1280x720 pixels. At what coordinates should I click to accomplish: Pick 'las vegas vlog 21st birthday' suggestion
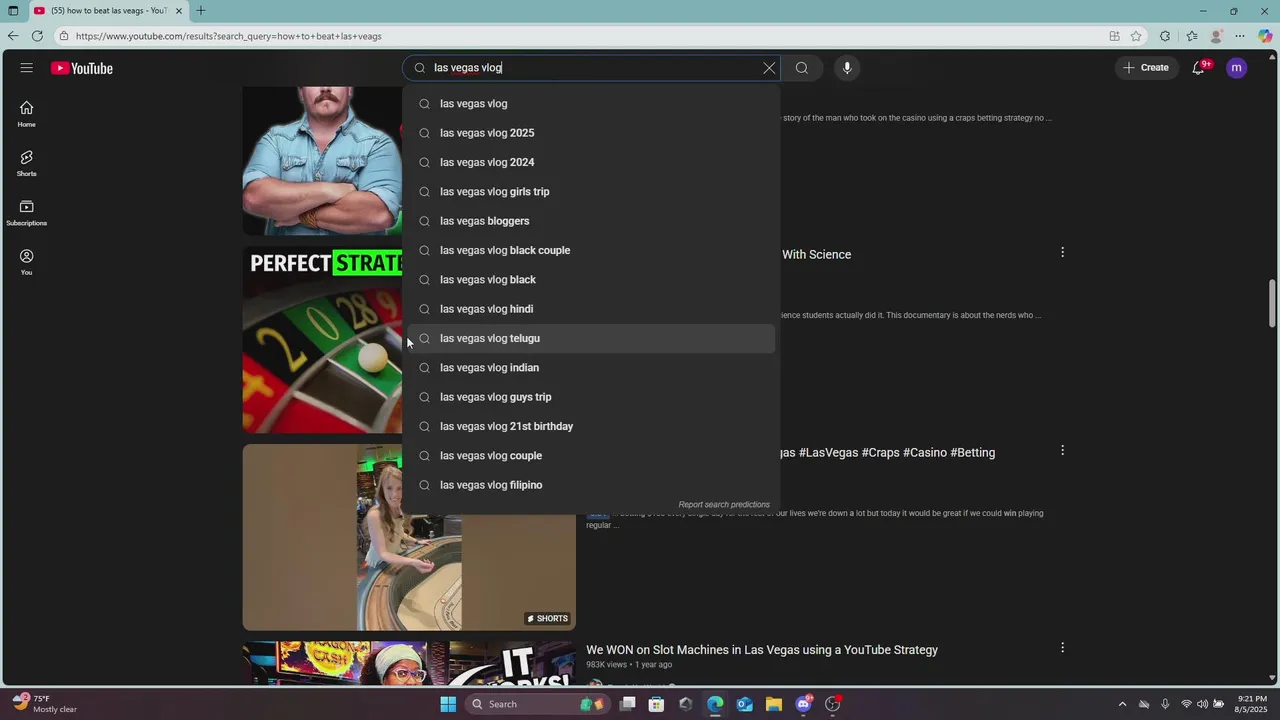click(590, 426)
